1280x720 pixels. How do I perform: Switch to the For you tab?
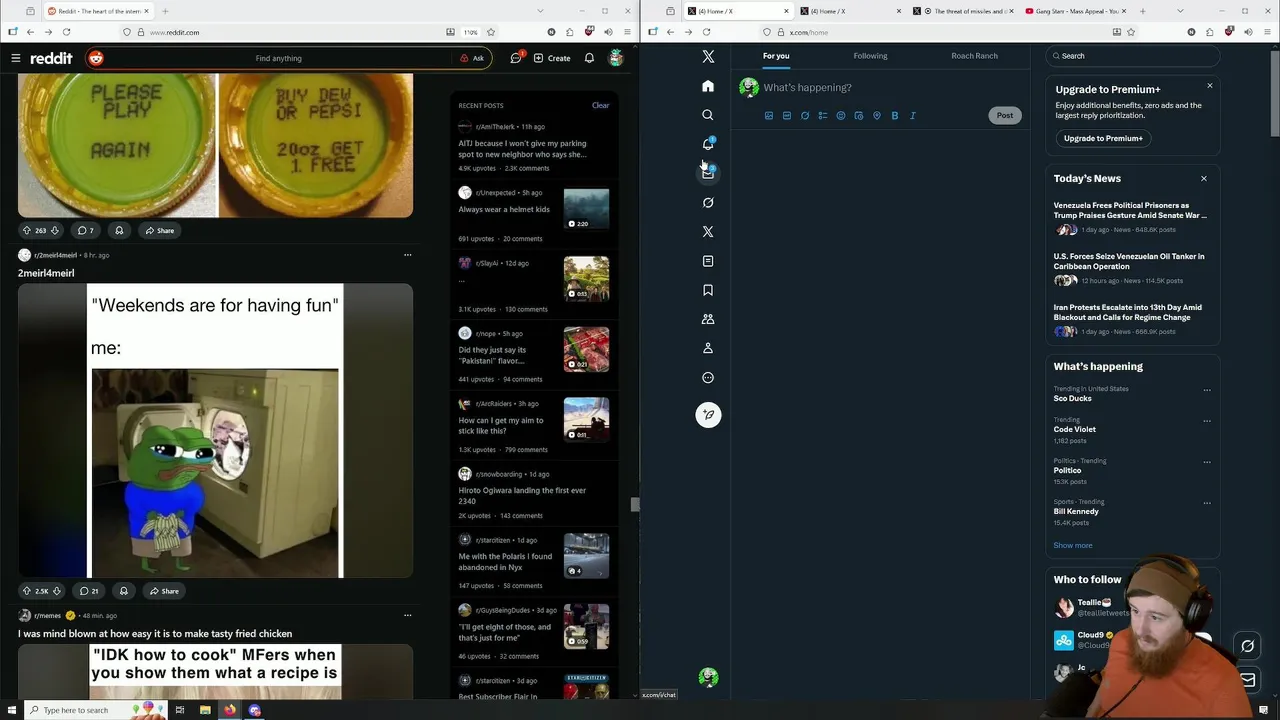[776, 56]
